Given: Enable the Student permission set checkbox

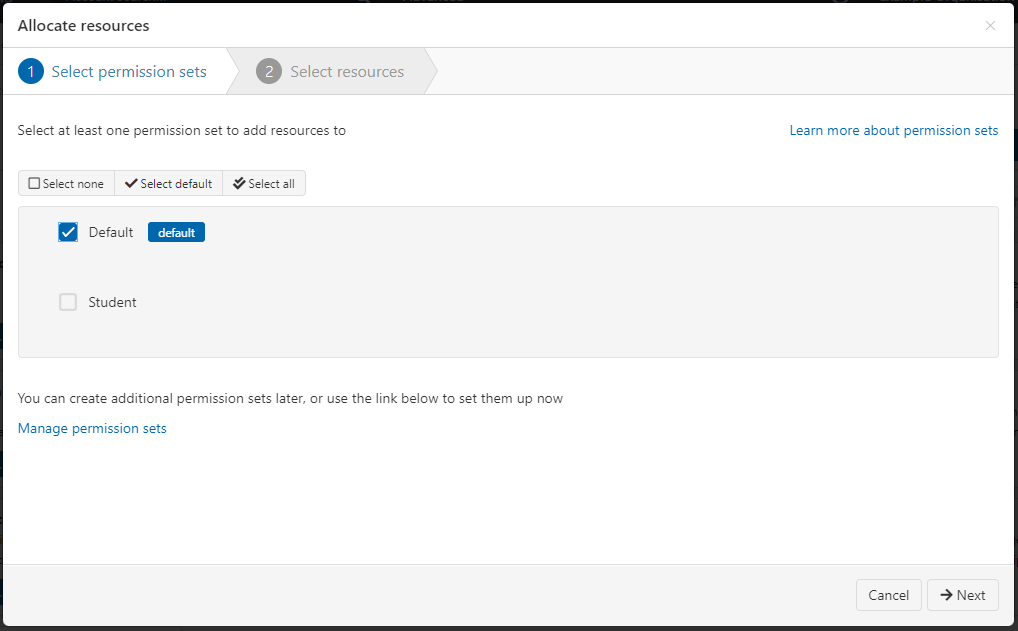Looking at the screenshot, I should pos(68,302).
